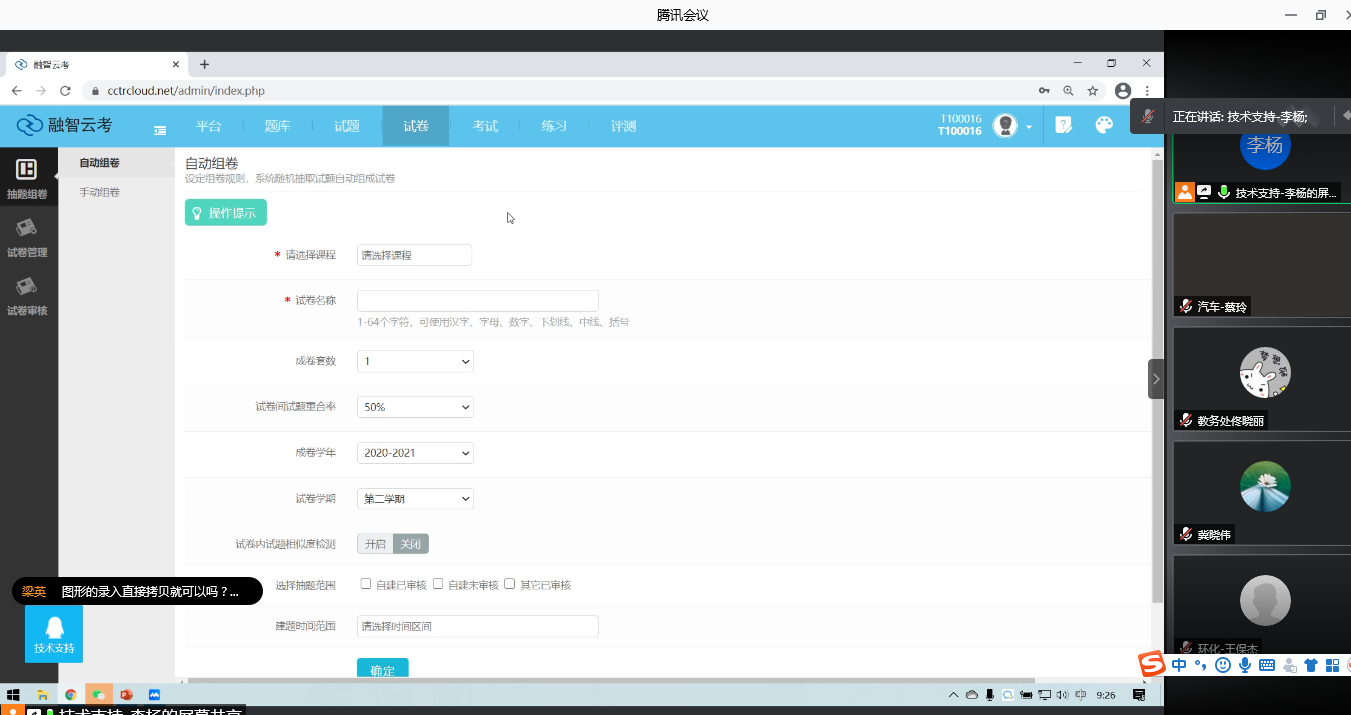The height and width of the screenshot is (715, 1351).
Task: Select the 裴晓伟 participant tile
Action: (x=1262, y=492)
